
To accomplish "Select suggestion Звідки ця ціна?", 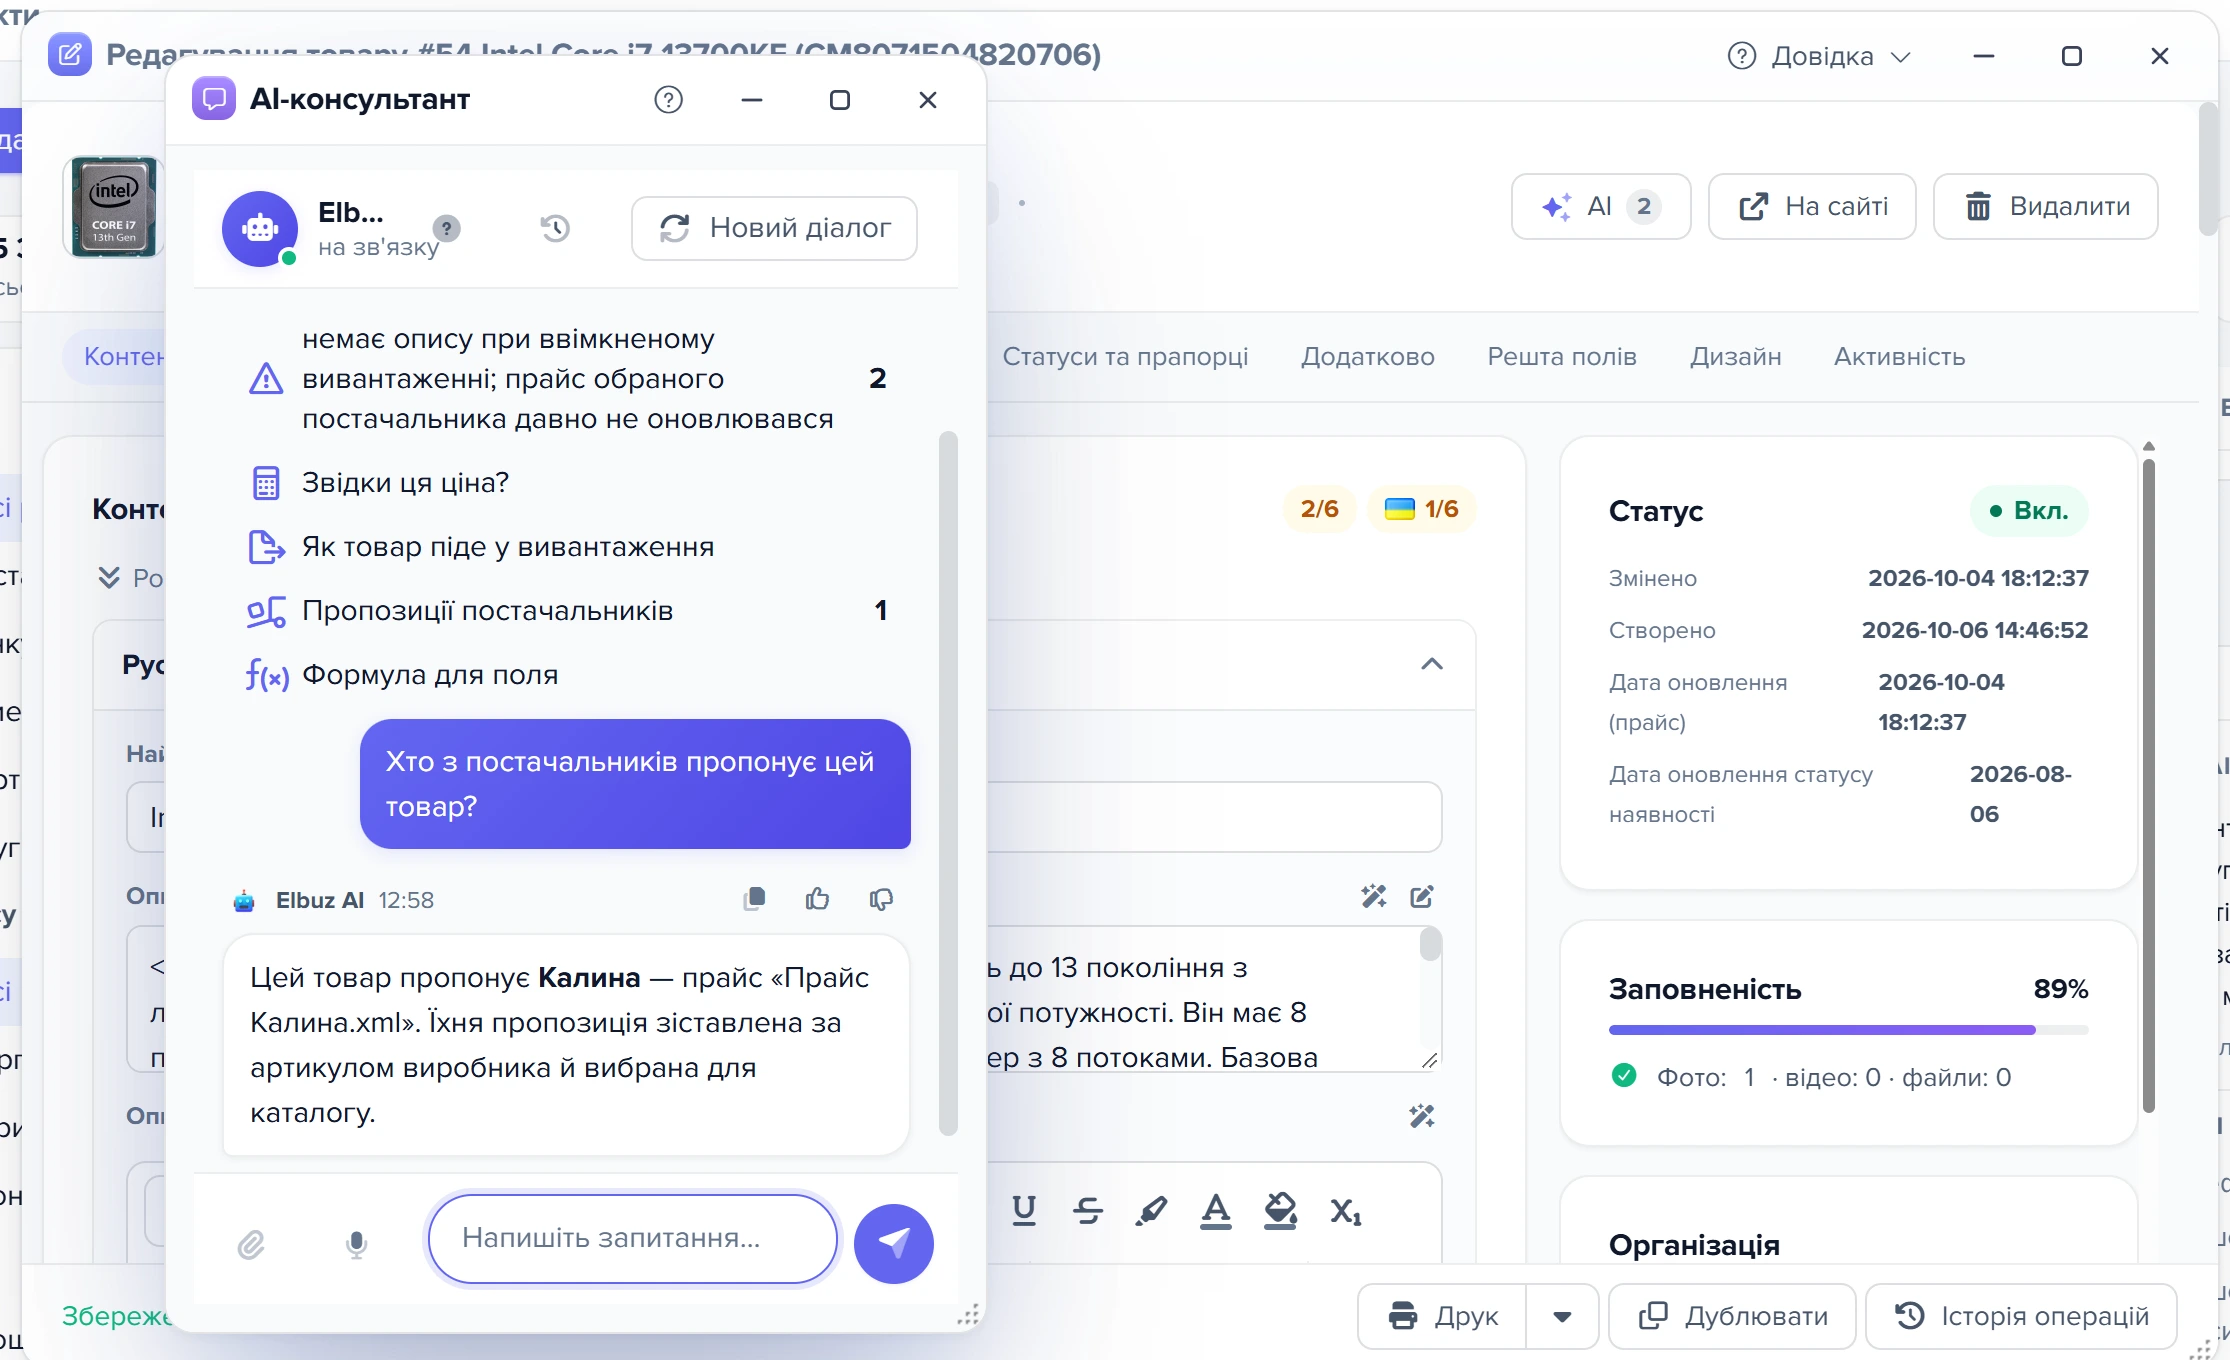I will (567, 483).
